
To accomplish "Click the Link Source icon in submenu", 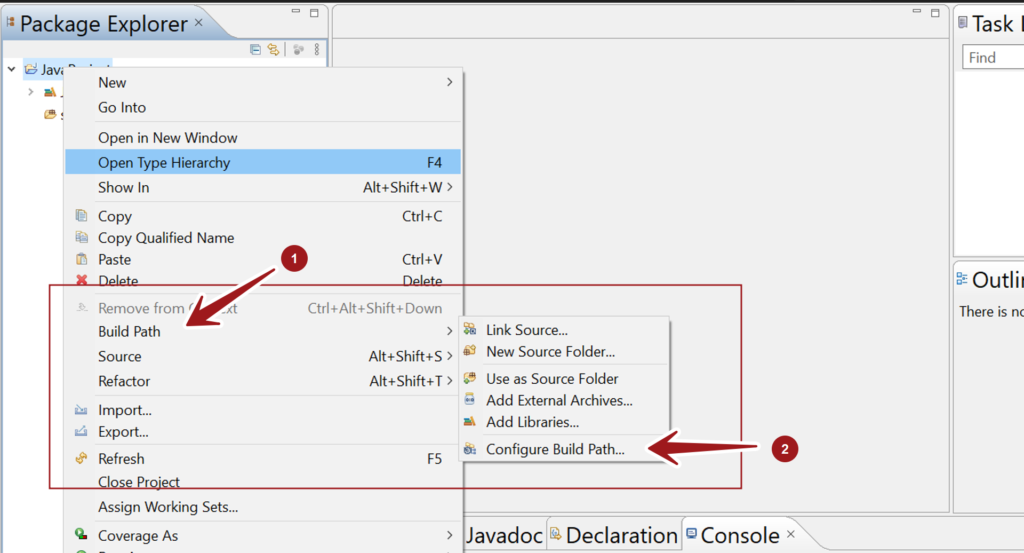I will click(x=470, y=330).
